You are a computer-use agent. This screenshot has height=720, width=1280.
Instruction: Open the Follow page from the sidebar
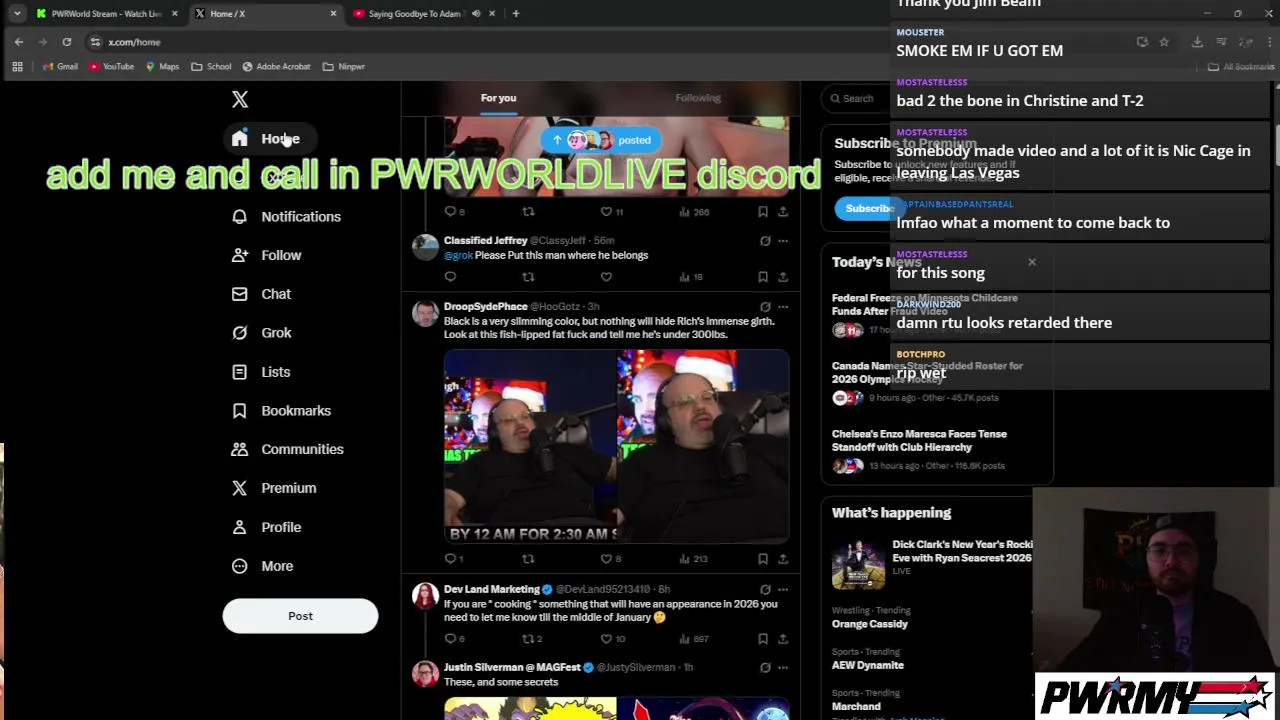click(266, 255)
